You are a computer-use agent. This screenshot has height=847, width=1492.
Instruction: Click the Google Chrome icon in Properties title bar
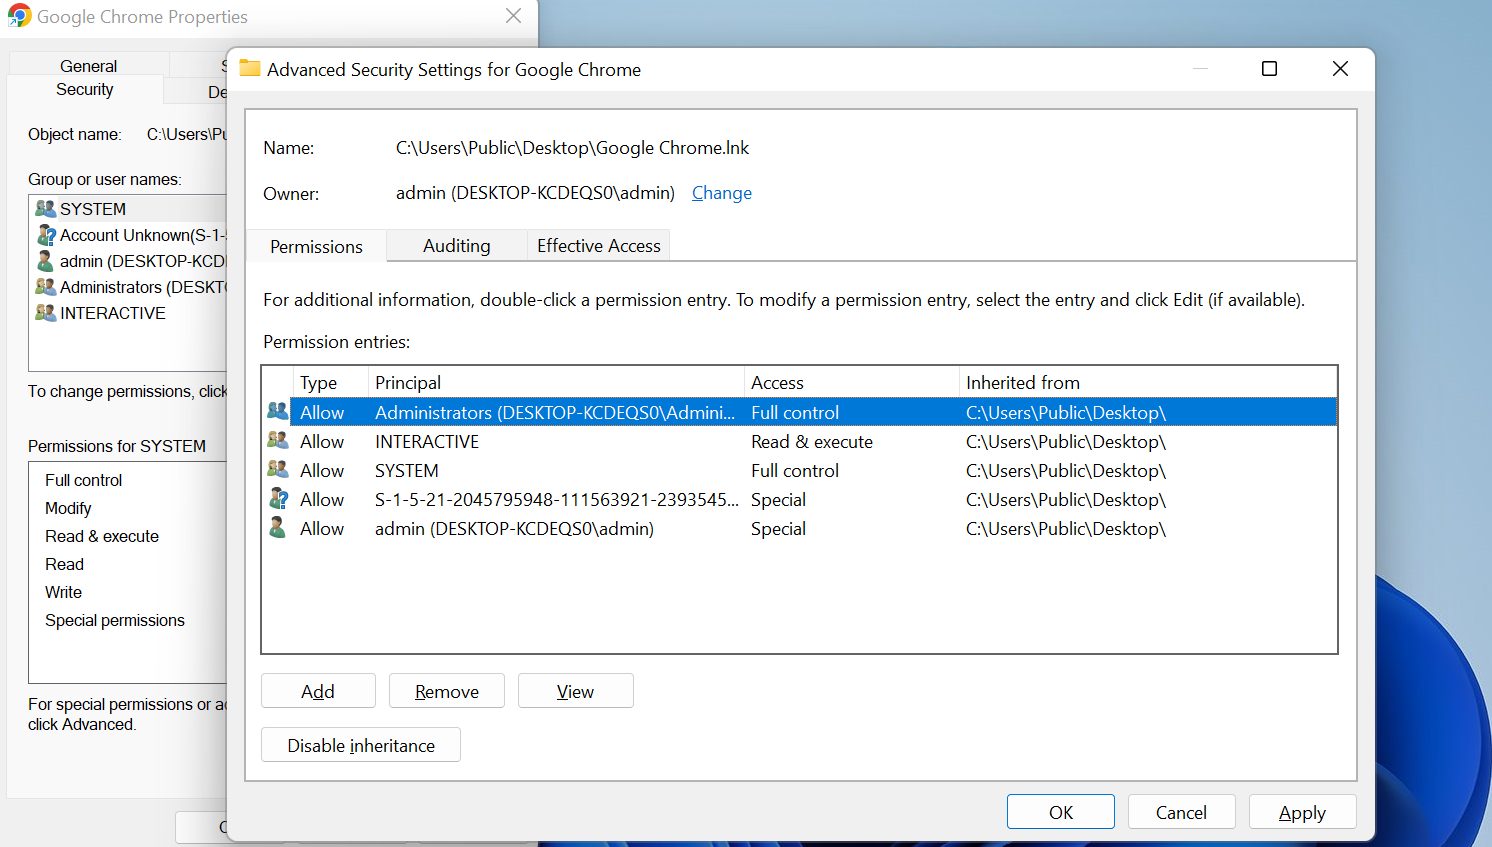[x=19, y=16]
